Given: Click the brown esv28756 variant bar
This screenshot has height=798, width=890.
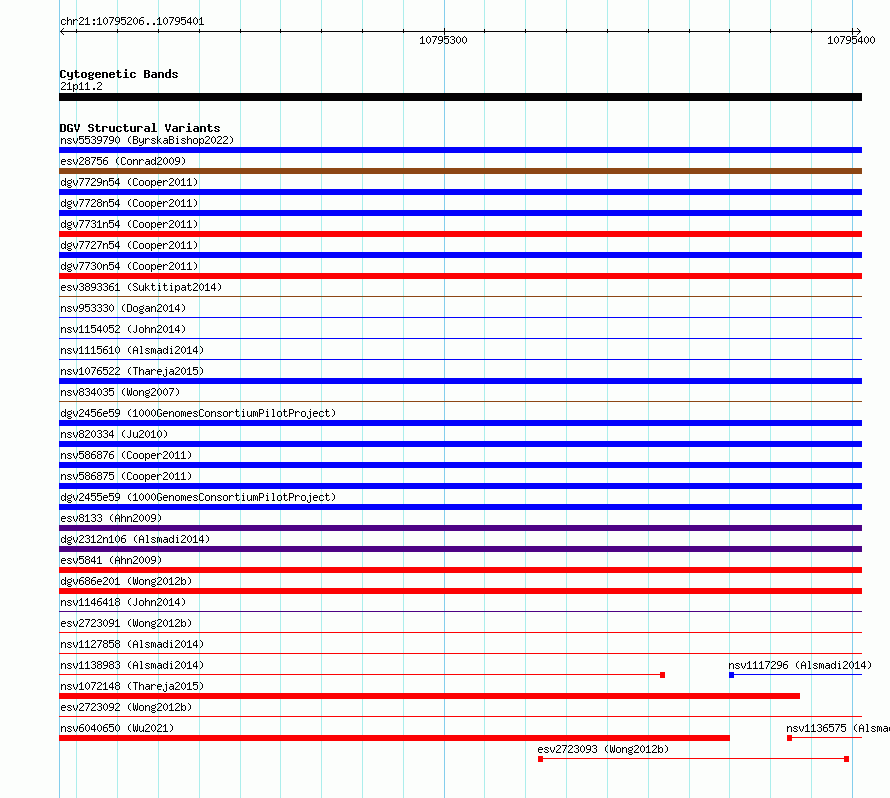Looking at the screenshot, I should [460, 171].
